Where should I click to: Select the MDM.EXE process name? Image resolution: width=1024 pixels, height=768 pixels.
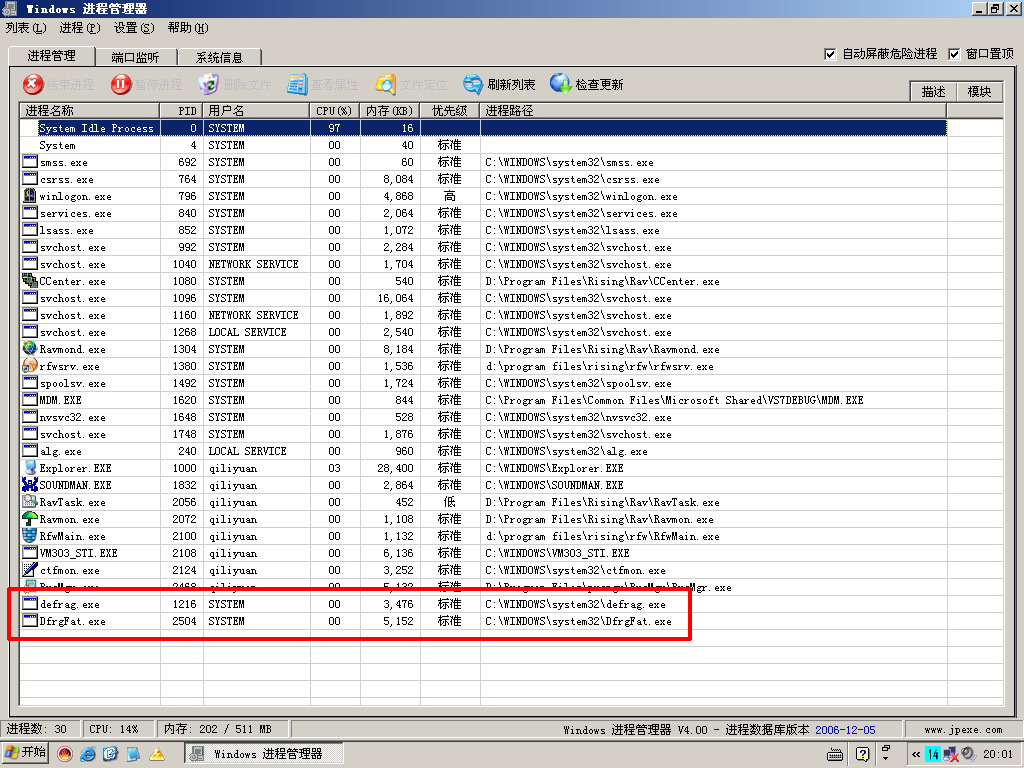[61, 400]
